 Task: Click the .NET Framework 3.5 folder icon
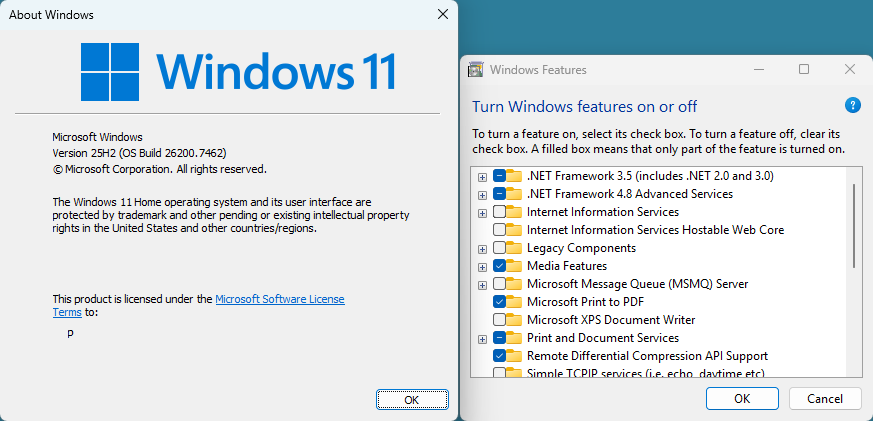pos(514,177)
